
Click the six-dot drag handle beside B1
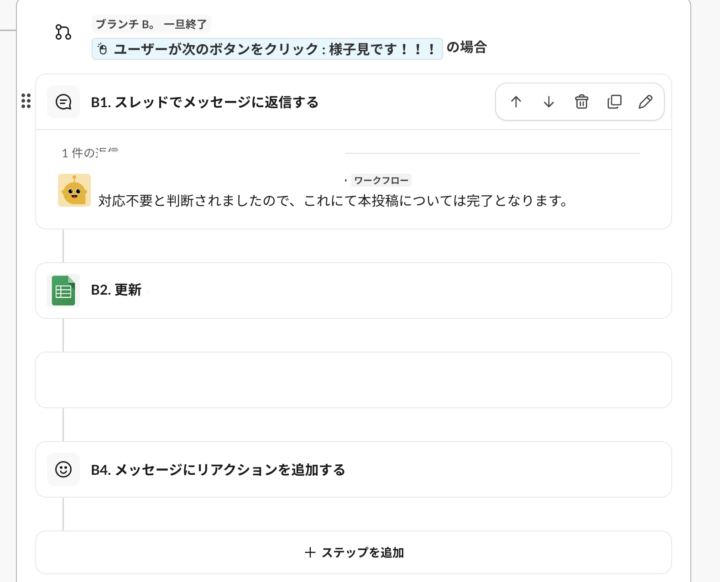(x=26, y=101)
